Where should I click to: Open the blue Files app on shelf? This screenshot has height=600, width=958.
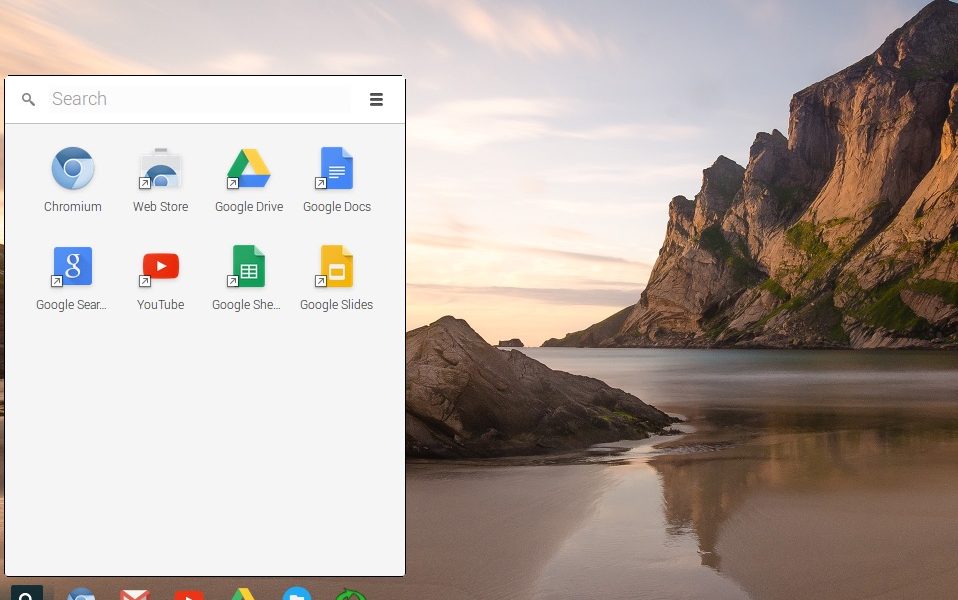(297, 594)
